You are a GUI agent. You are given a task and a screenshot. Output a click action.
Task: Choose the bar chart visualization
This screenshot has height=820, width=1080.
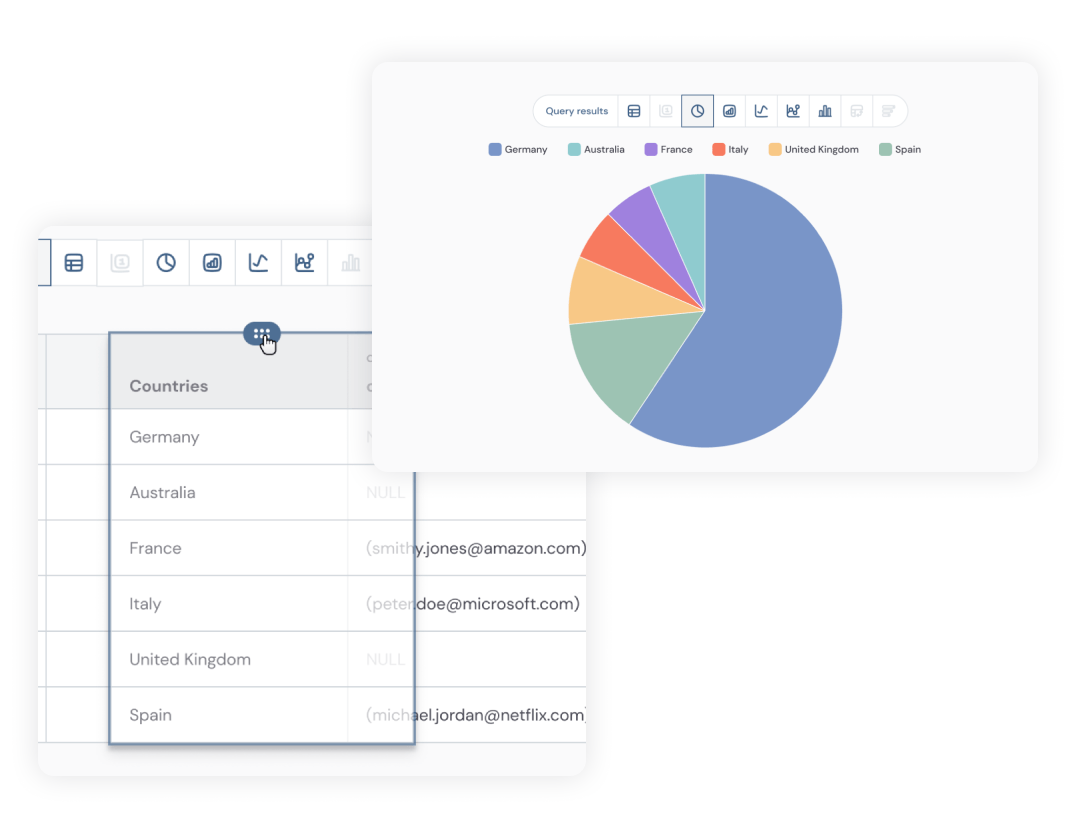(825, 111)
